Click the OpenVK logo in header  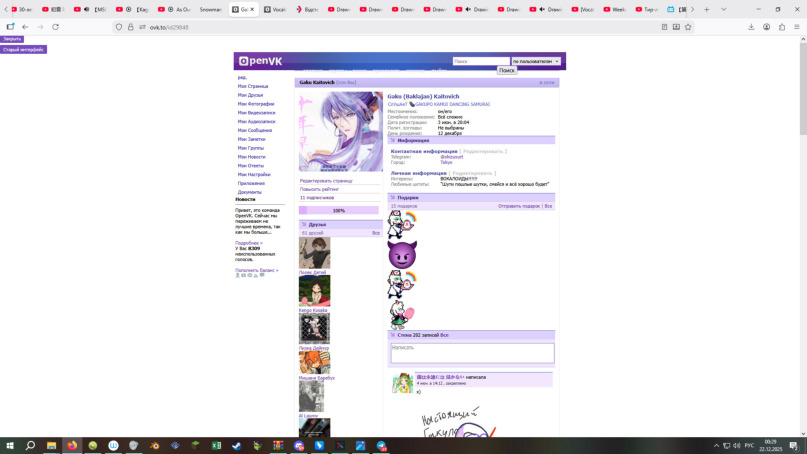(260, 61)
